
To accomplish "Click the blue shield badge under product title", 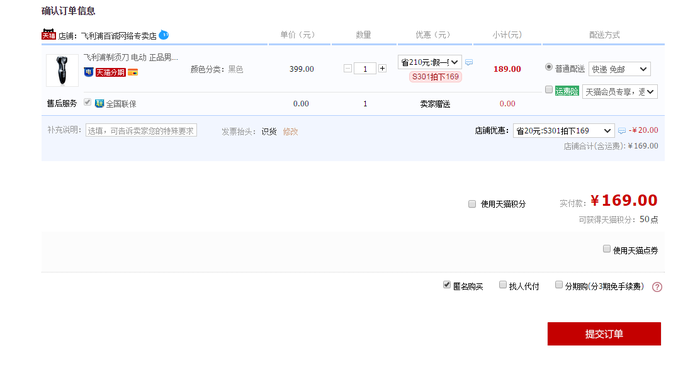I will (88, 72).
